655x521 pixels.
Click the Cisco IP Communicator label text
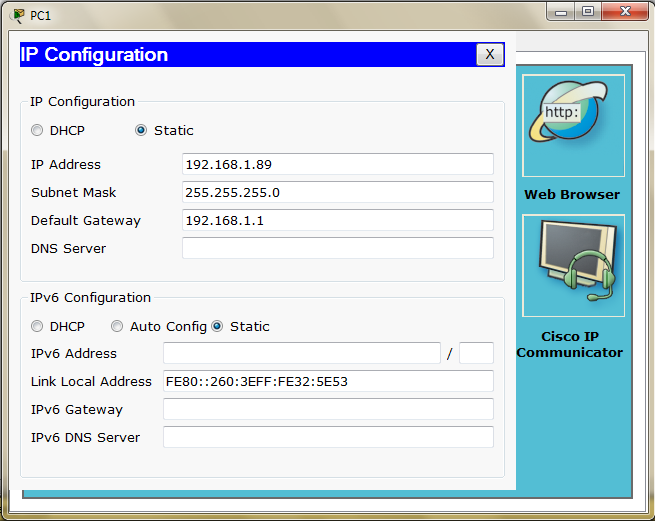[x=570, y=344]
